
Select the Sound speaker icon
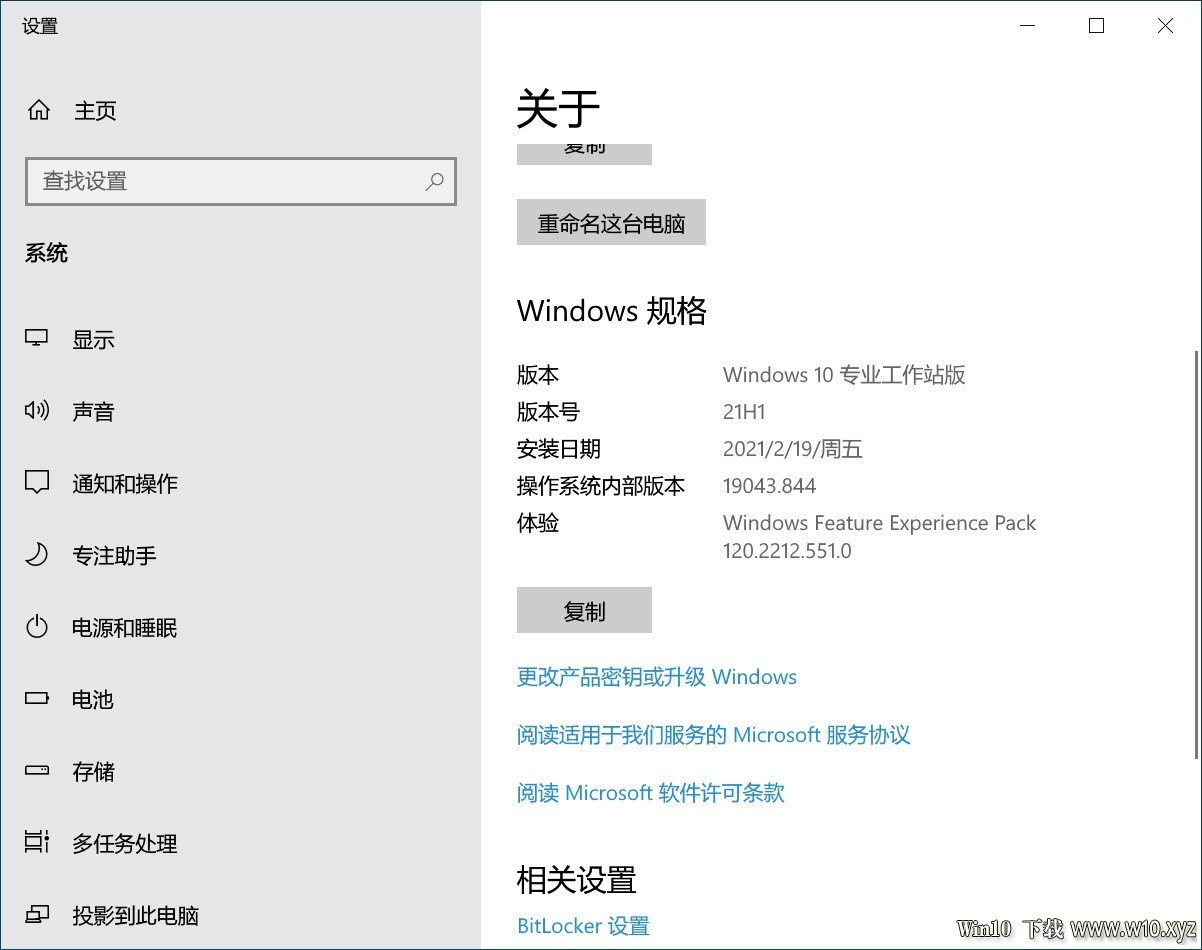coord(37,411)
